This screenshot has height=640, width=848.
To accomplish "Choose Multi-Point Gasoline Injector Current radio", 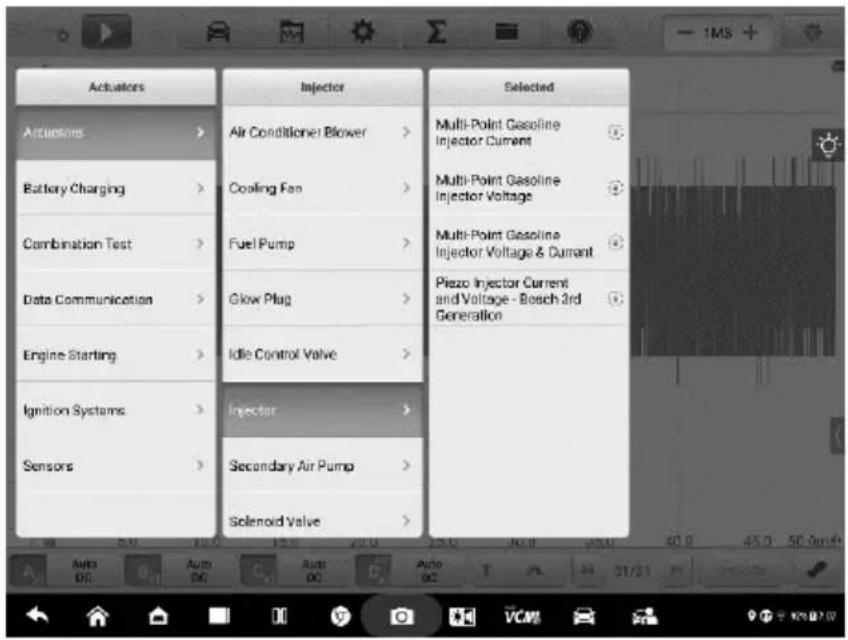I will pyautogui.click(x=615, y=133).
